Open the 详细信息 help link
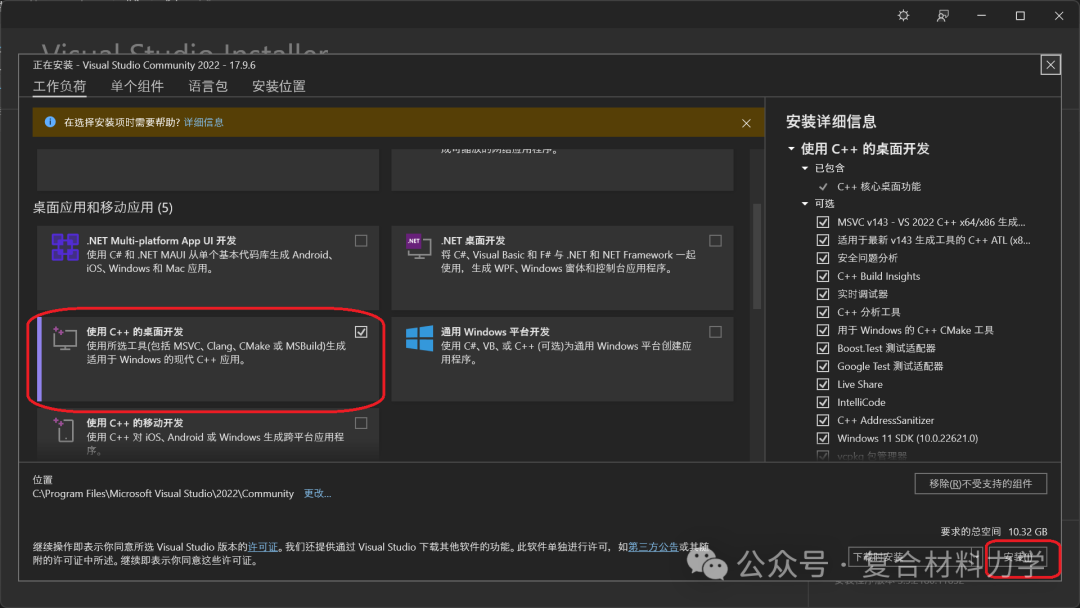The image size is (1080, 608). tap(203, 123)
